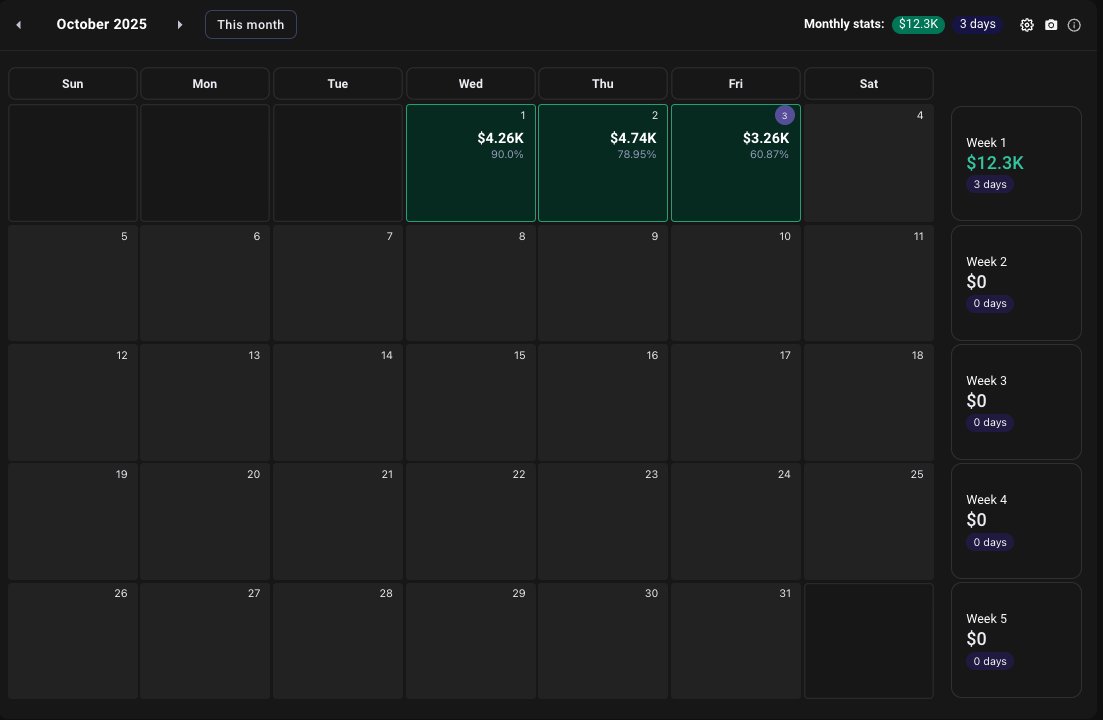Select October 8 day cell
The image size is (1103, 720).
pyautogui.click(x=471, y=283)
